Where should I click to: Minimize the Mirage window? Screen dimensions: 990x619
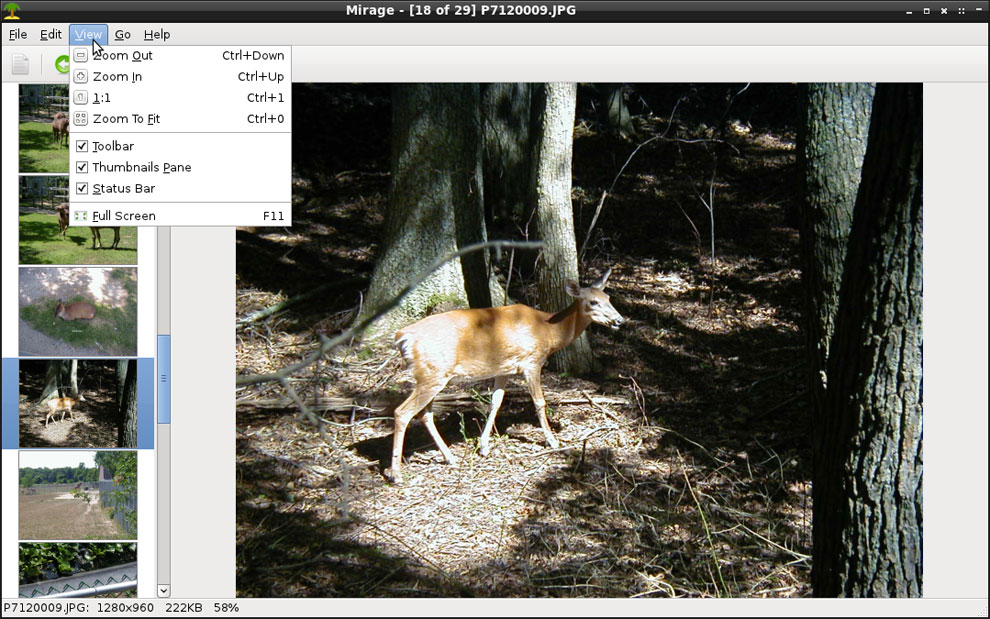[909, 11]
